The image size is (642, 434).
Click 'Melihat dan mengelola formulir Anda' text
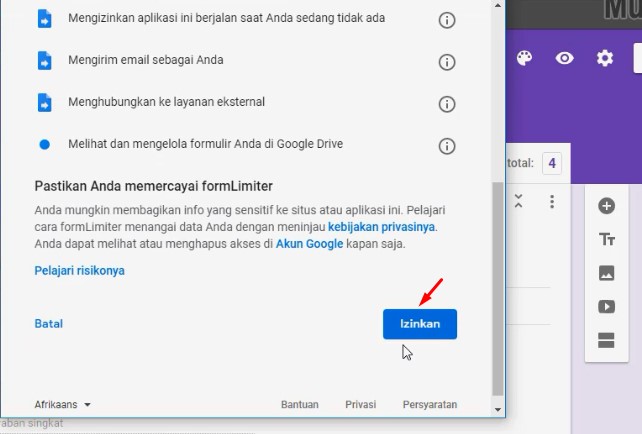(206, 144)
